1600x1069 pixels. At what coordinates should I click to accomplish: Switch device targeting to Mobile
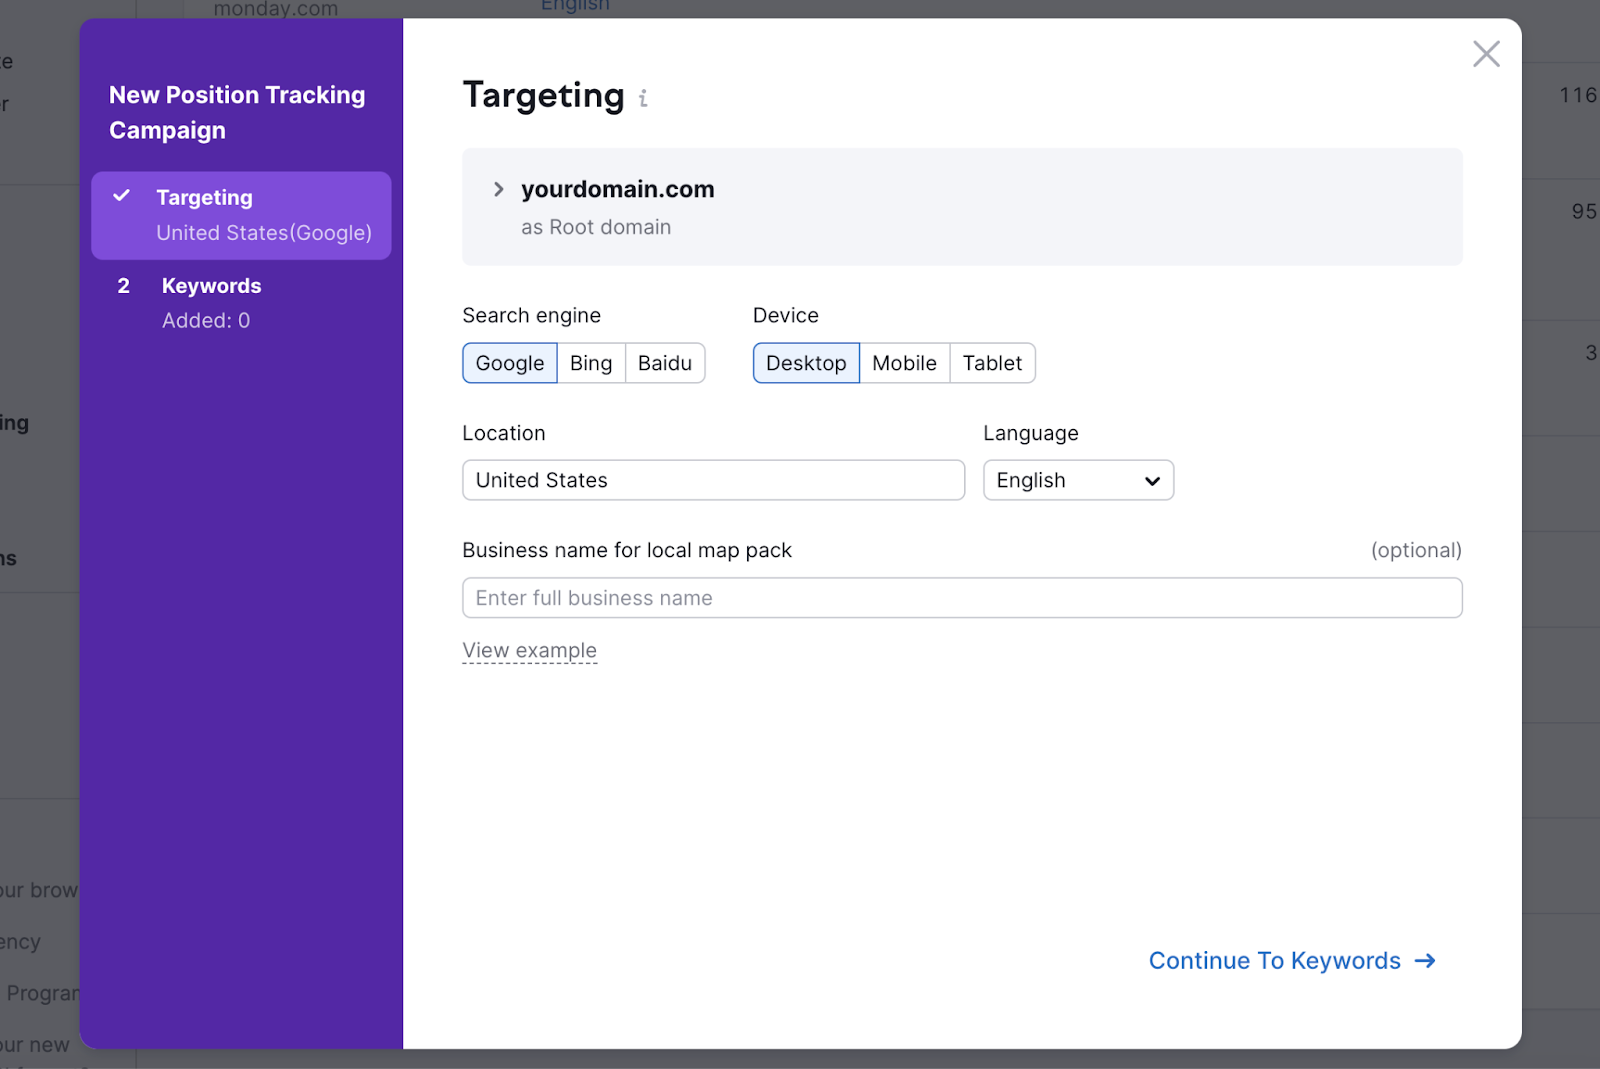pyautogui.click(x=903, y=363)
